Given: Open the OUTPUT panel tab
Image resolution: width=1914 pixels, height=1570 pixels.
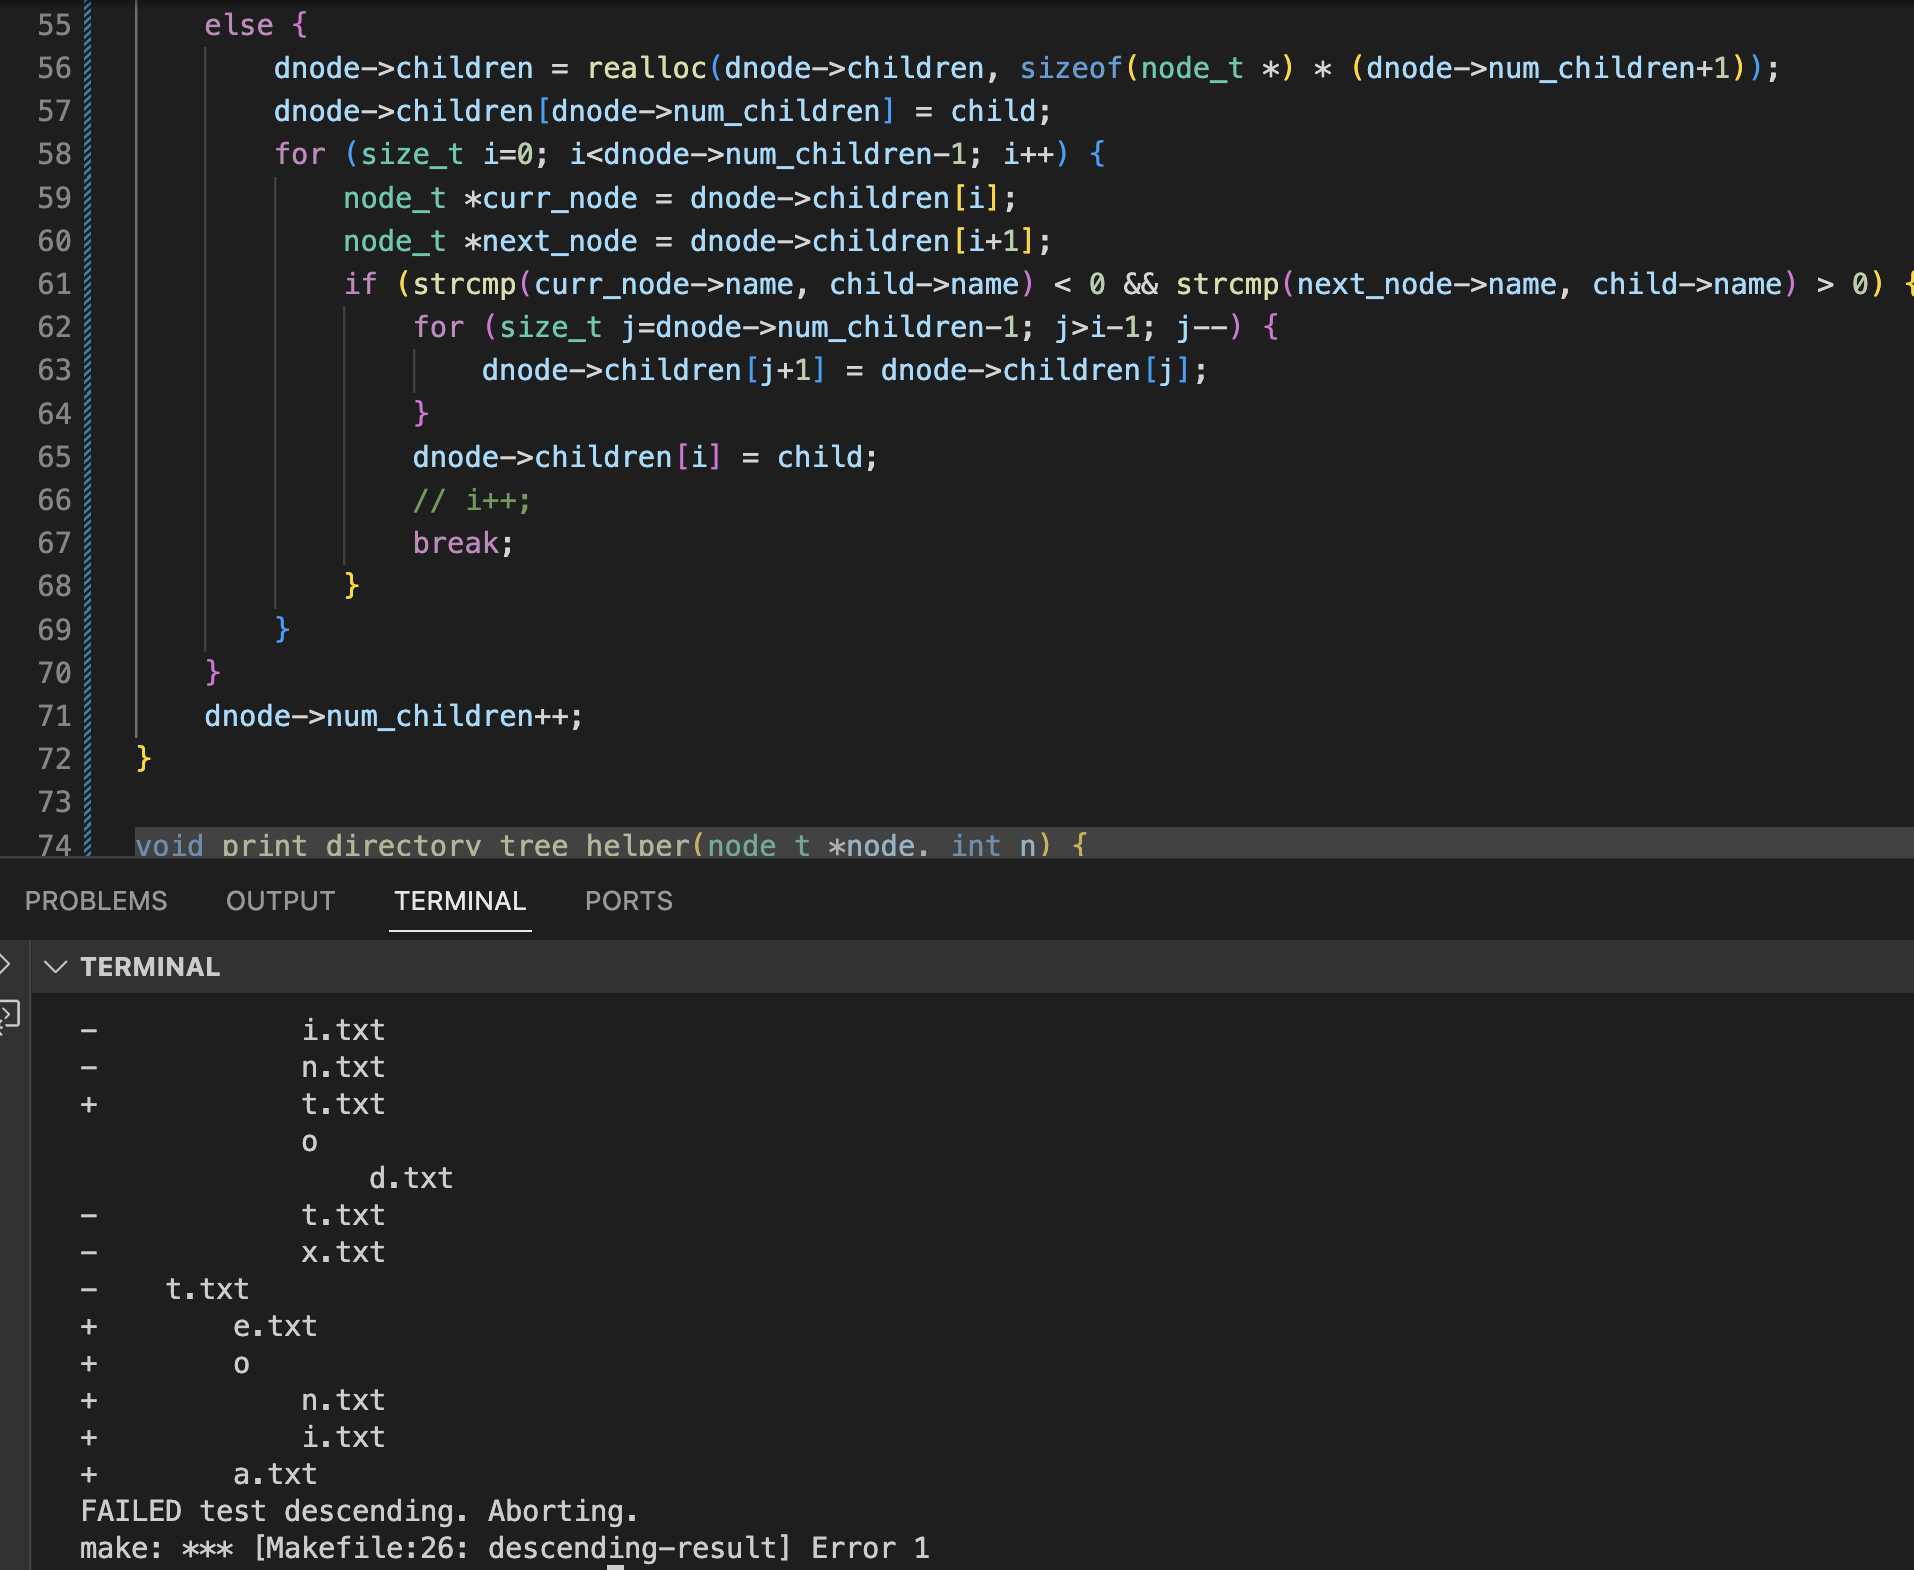Looking at the screenshot, I should tap(280, 901).
